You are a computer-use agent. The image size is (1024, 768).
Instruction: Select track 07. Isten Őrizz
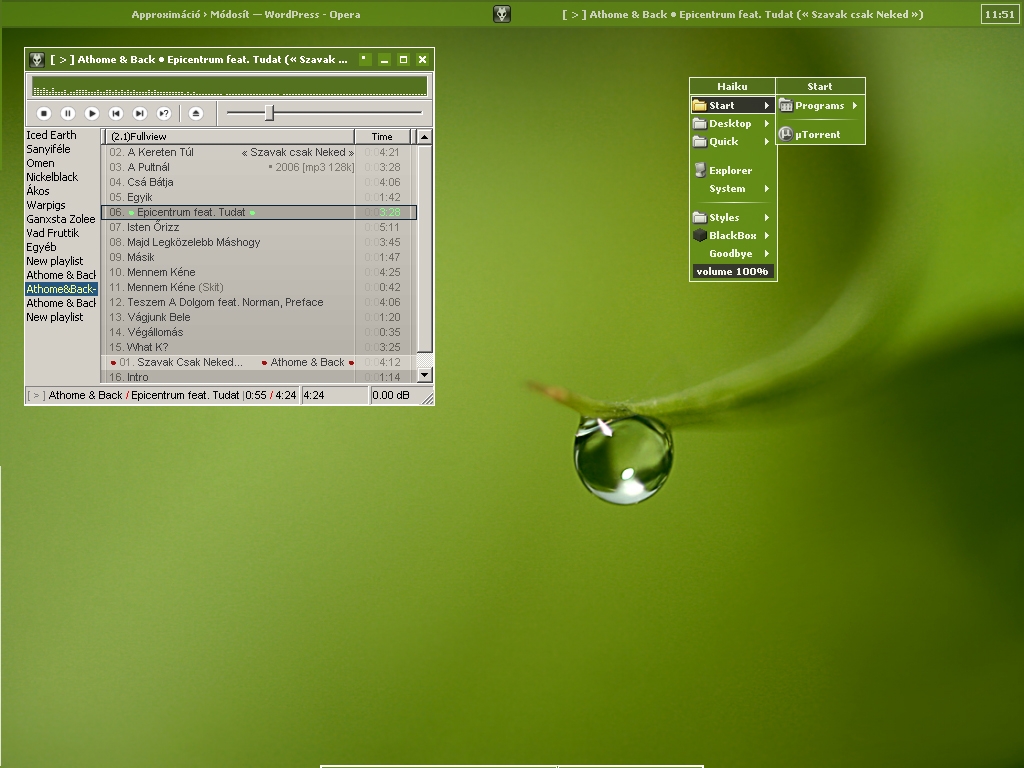(x=259, y=227)
